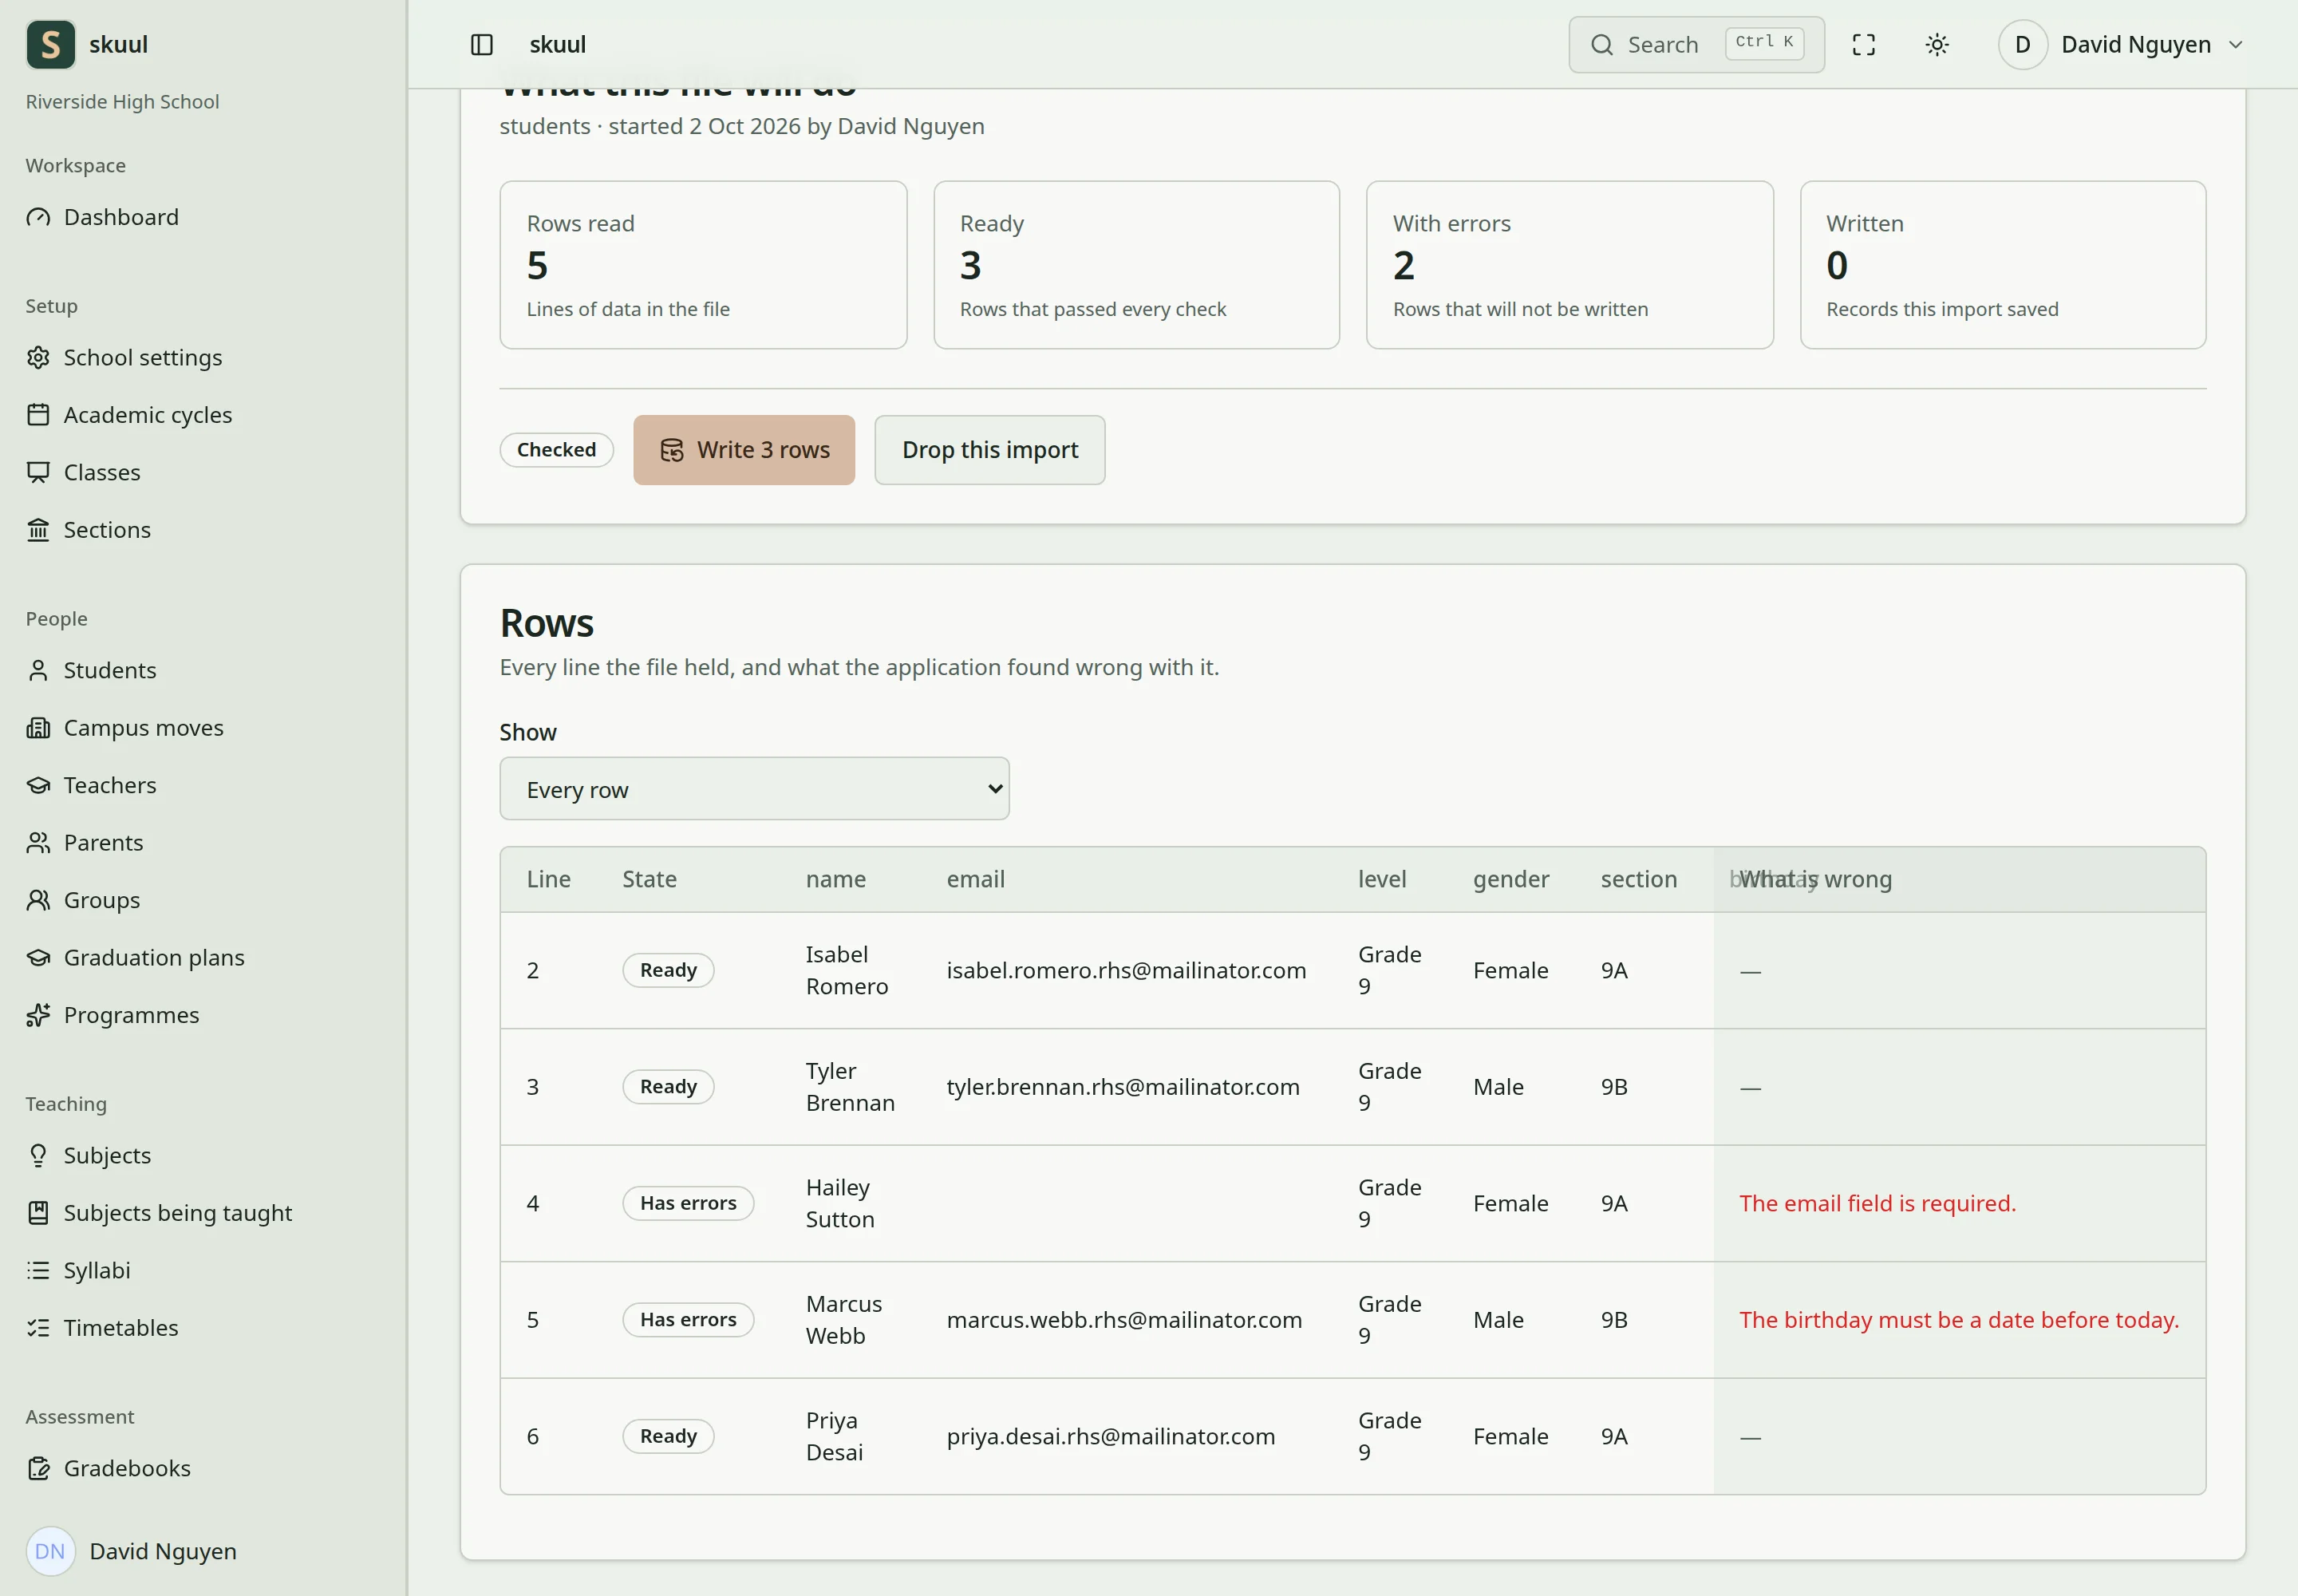
Task: Click Riverside High School label
Action: coord(122,102)
